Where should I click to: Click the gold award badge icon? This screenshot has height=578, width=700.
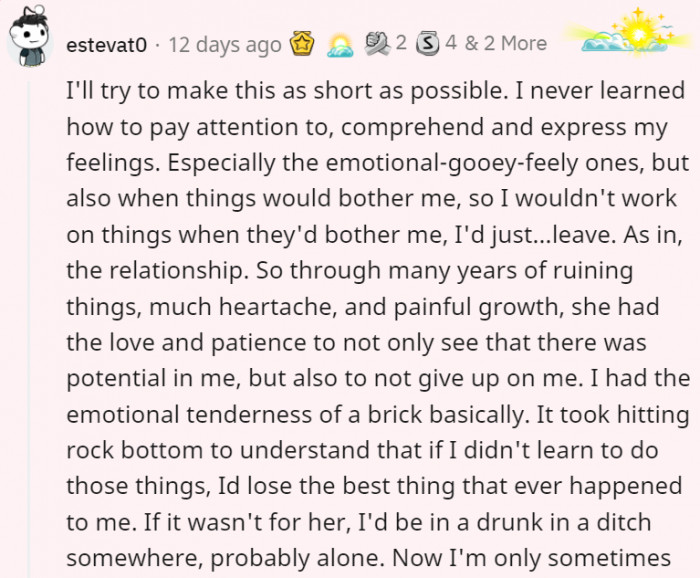click(301, 44)
